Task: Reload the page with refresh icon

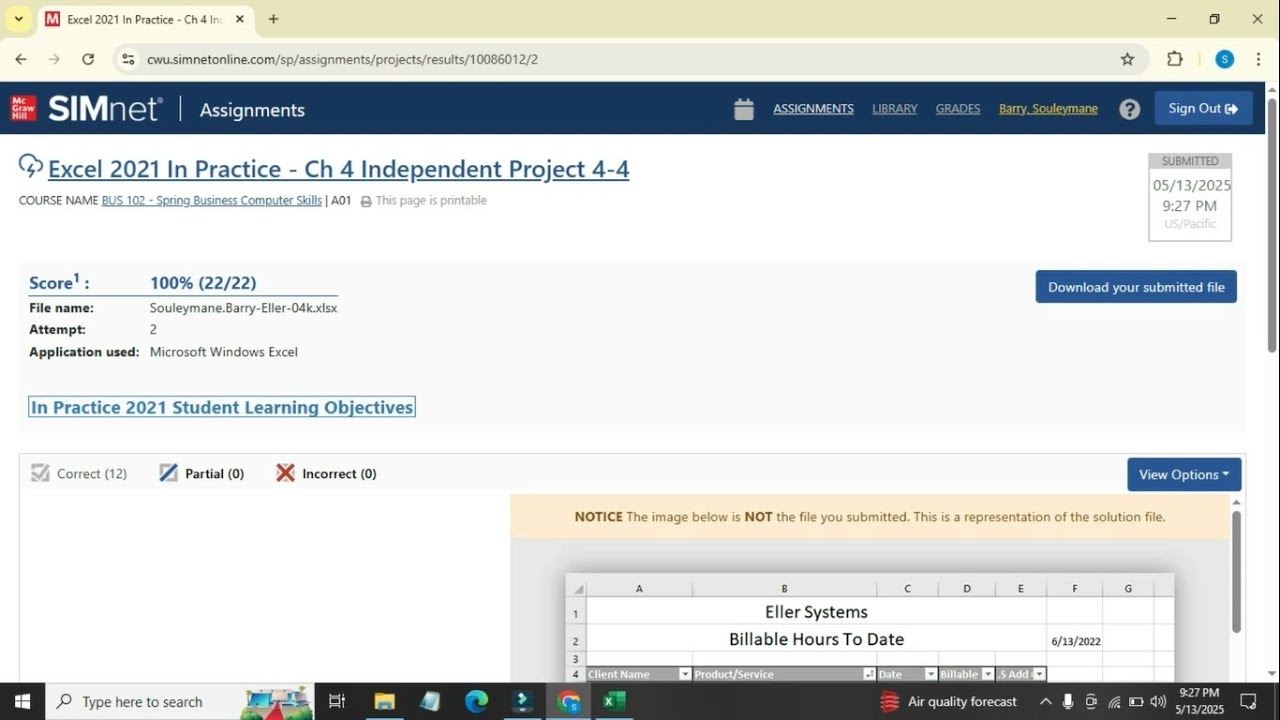Action: [x=88, y=59]
